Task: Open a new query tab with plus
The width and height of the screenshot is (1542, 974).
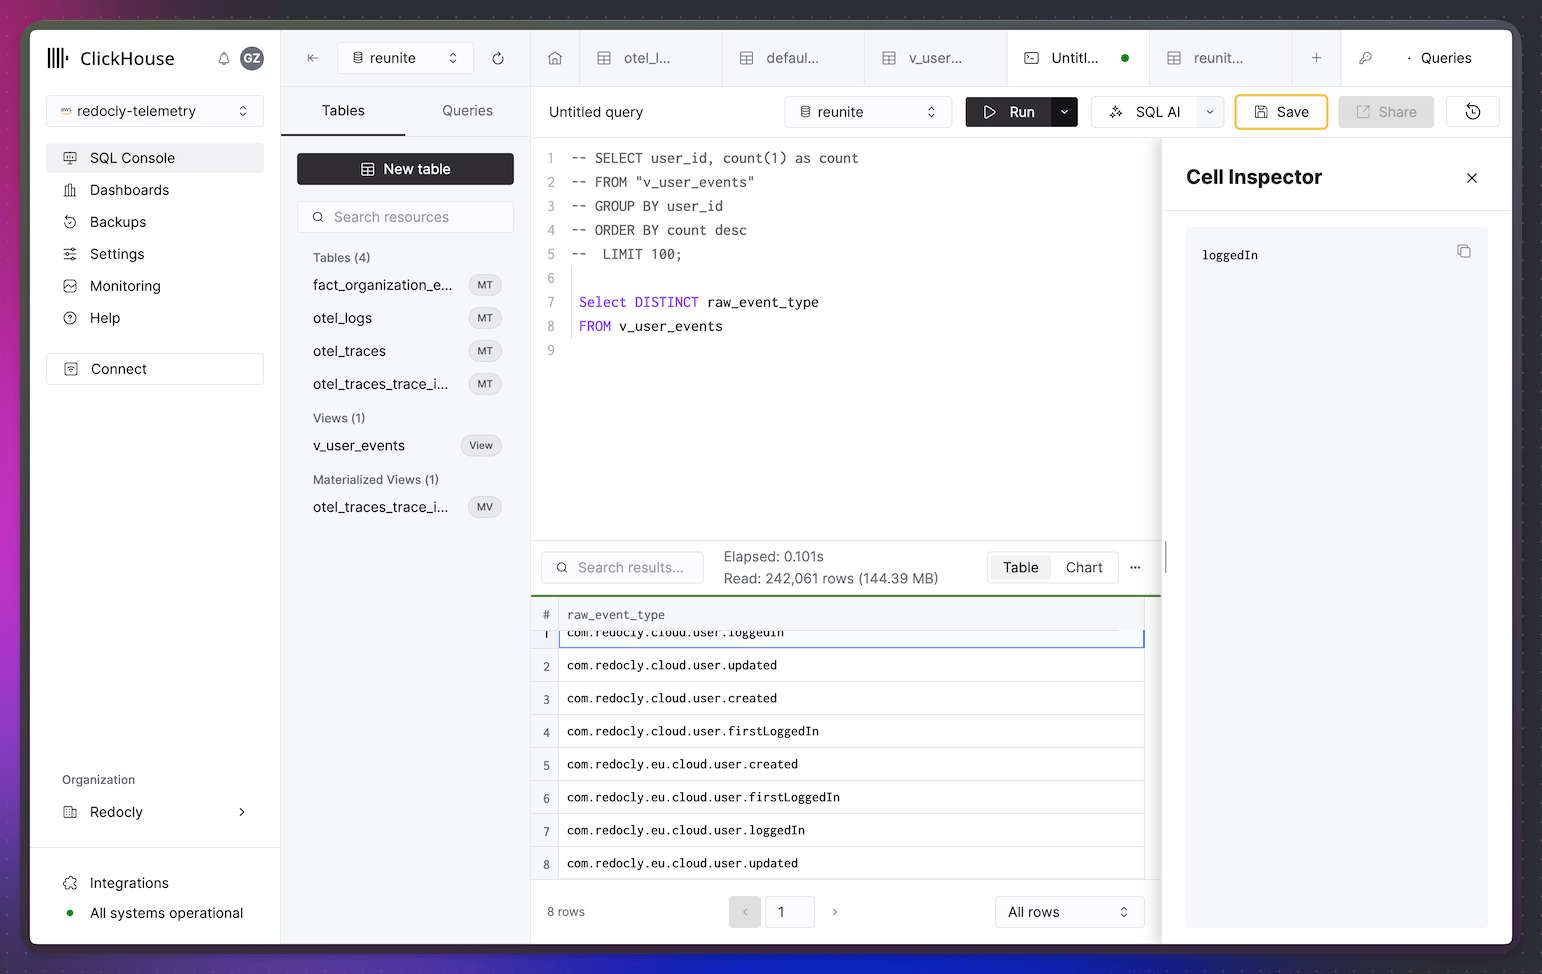Action: (x=1316, y=58)
